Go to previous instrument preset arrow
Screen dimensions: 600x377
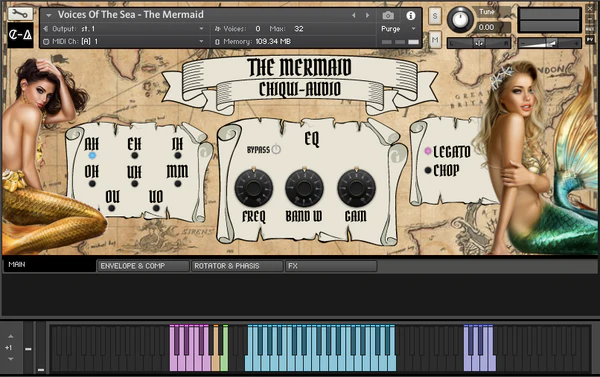click(354, 15)
